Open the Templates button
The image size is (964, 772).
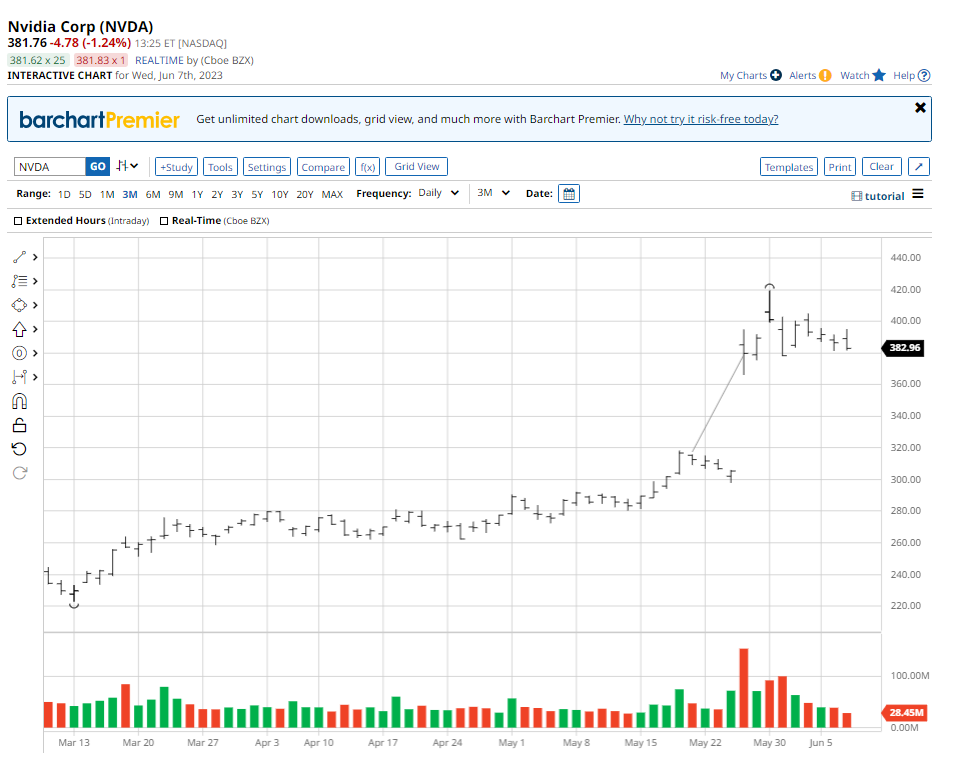tap(789, 167)
